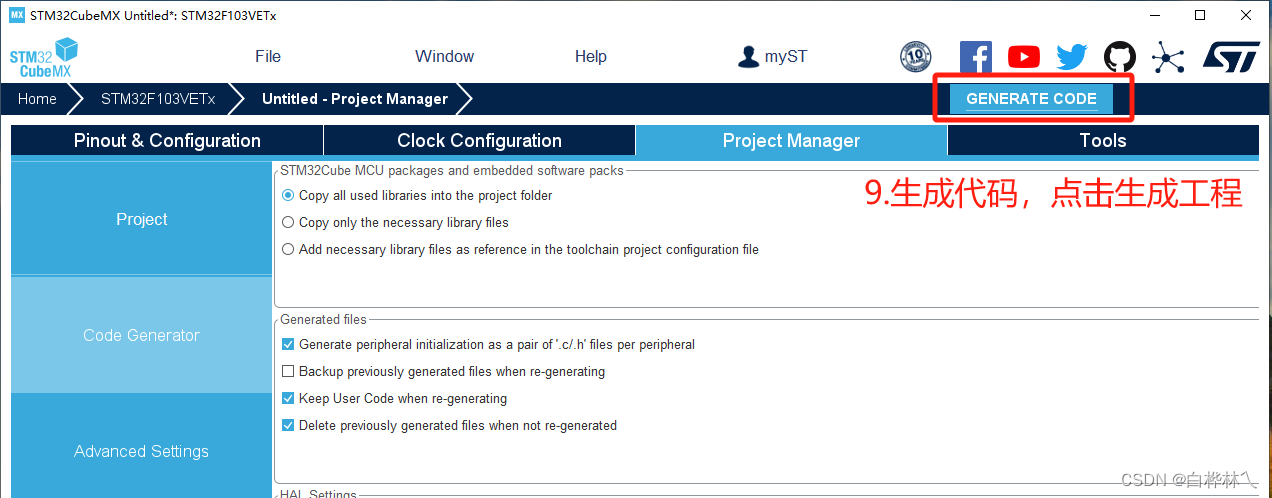Click the STM32CubeMX logo

coord(44,57)
